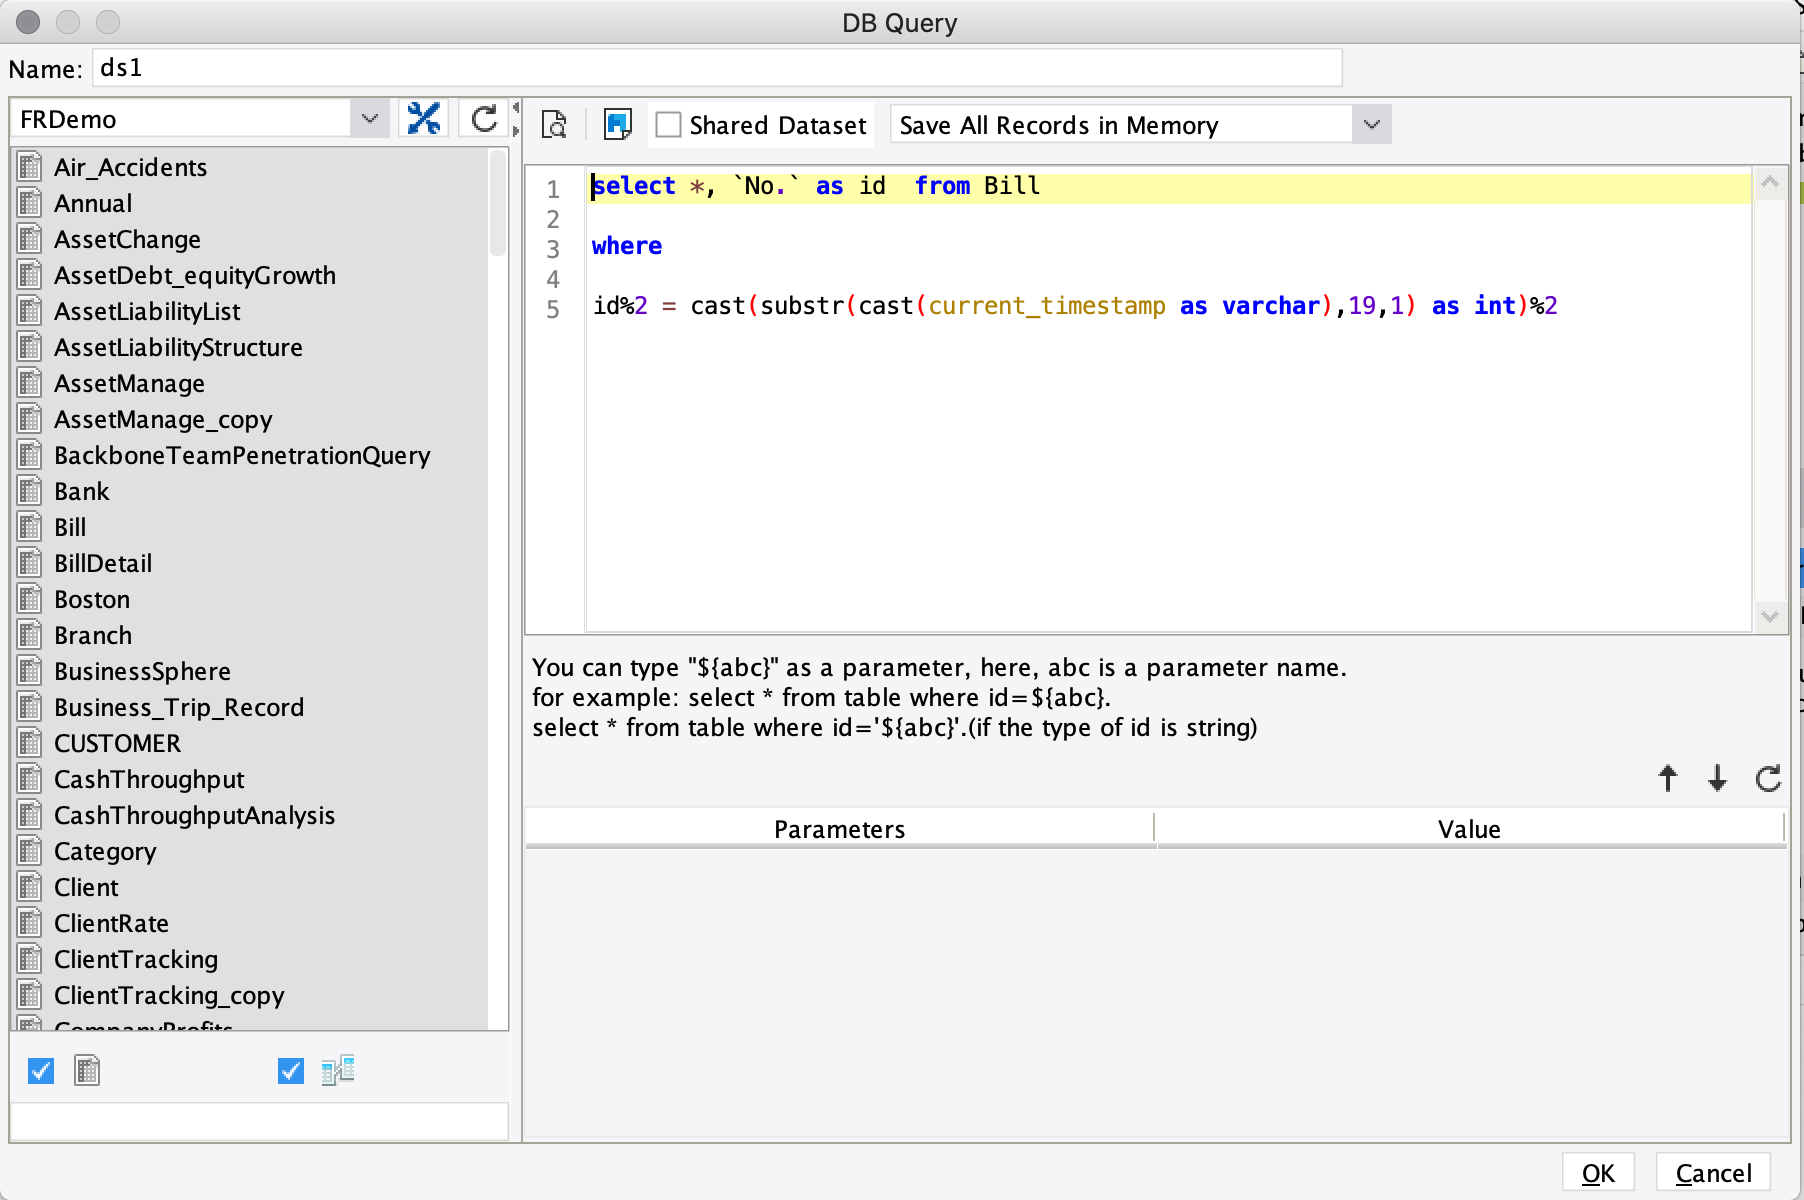Click the OK button

(x=1598, y=1172)
